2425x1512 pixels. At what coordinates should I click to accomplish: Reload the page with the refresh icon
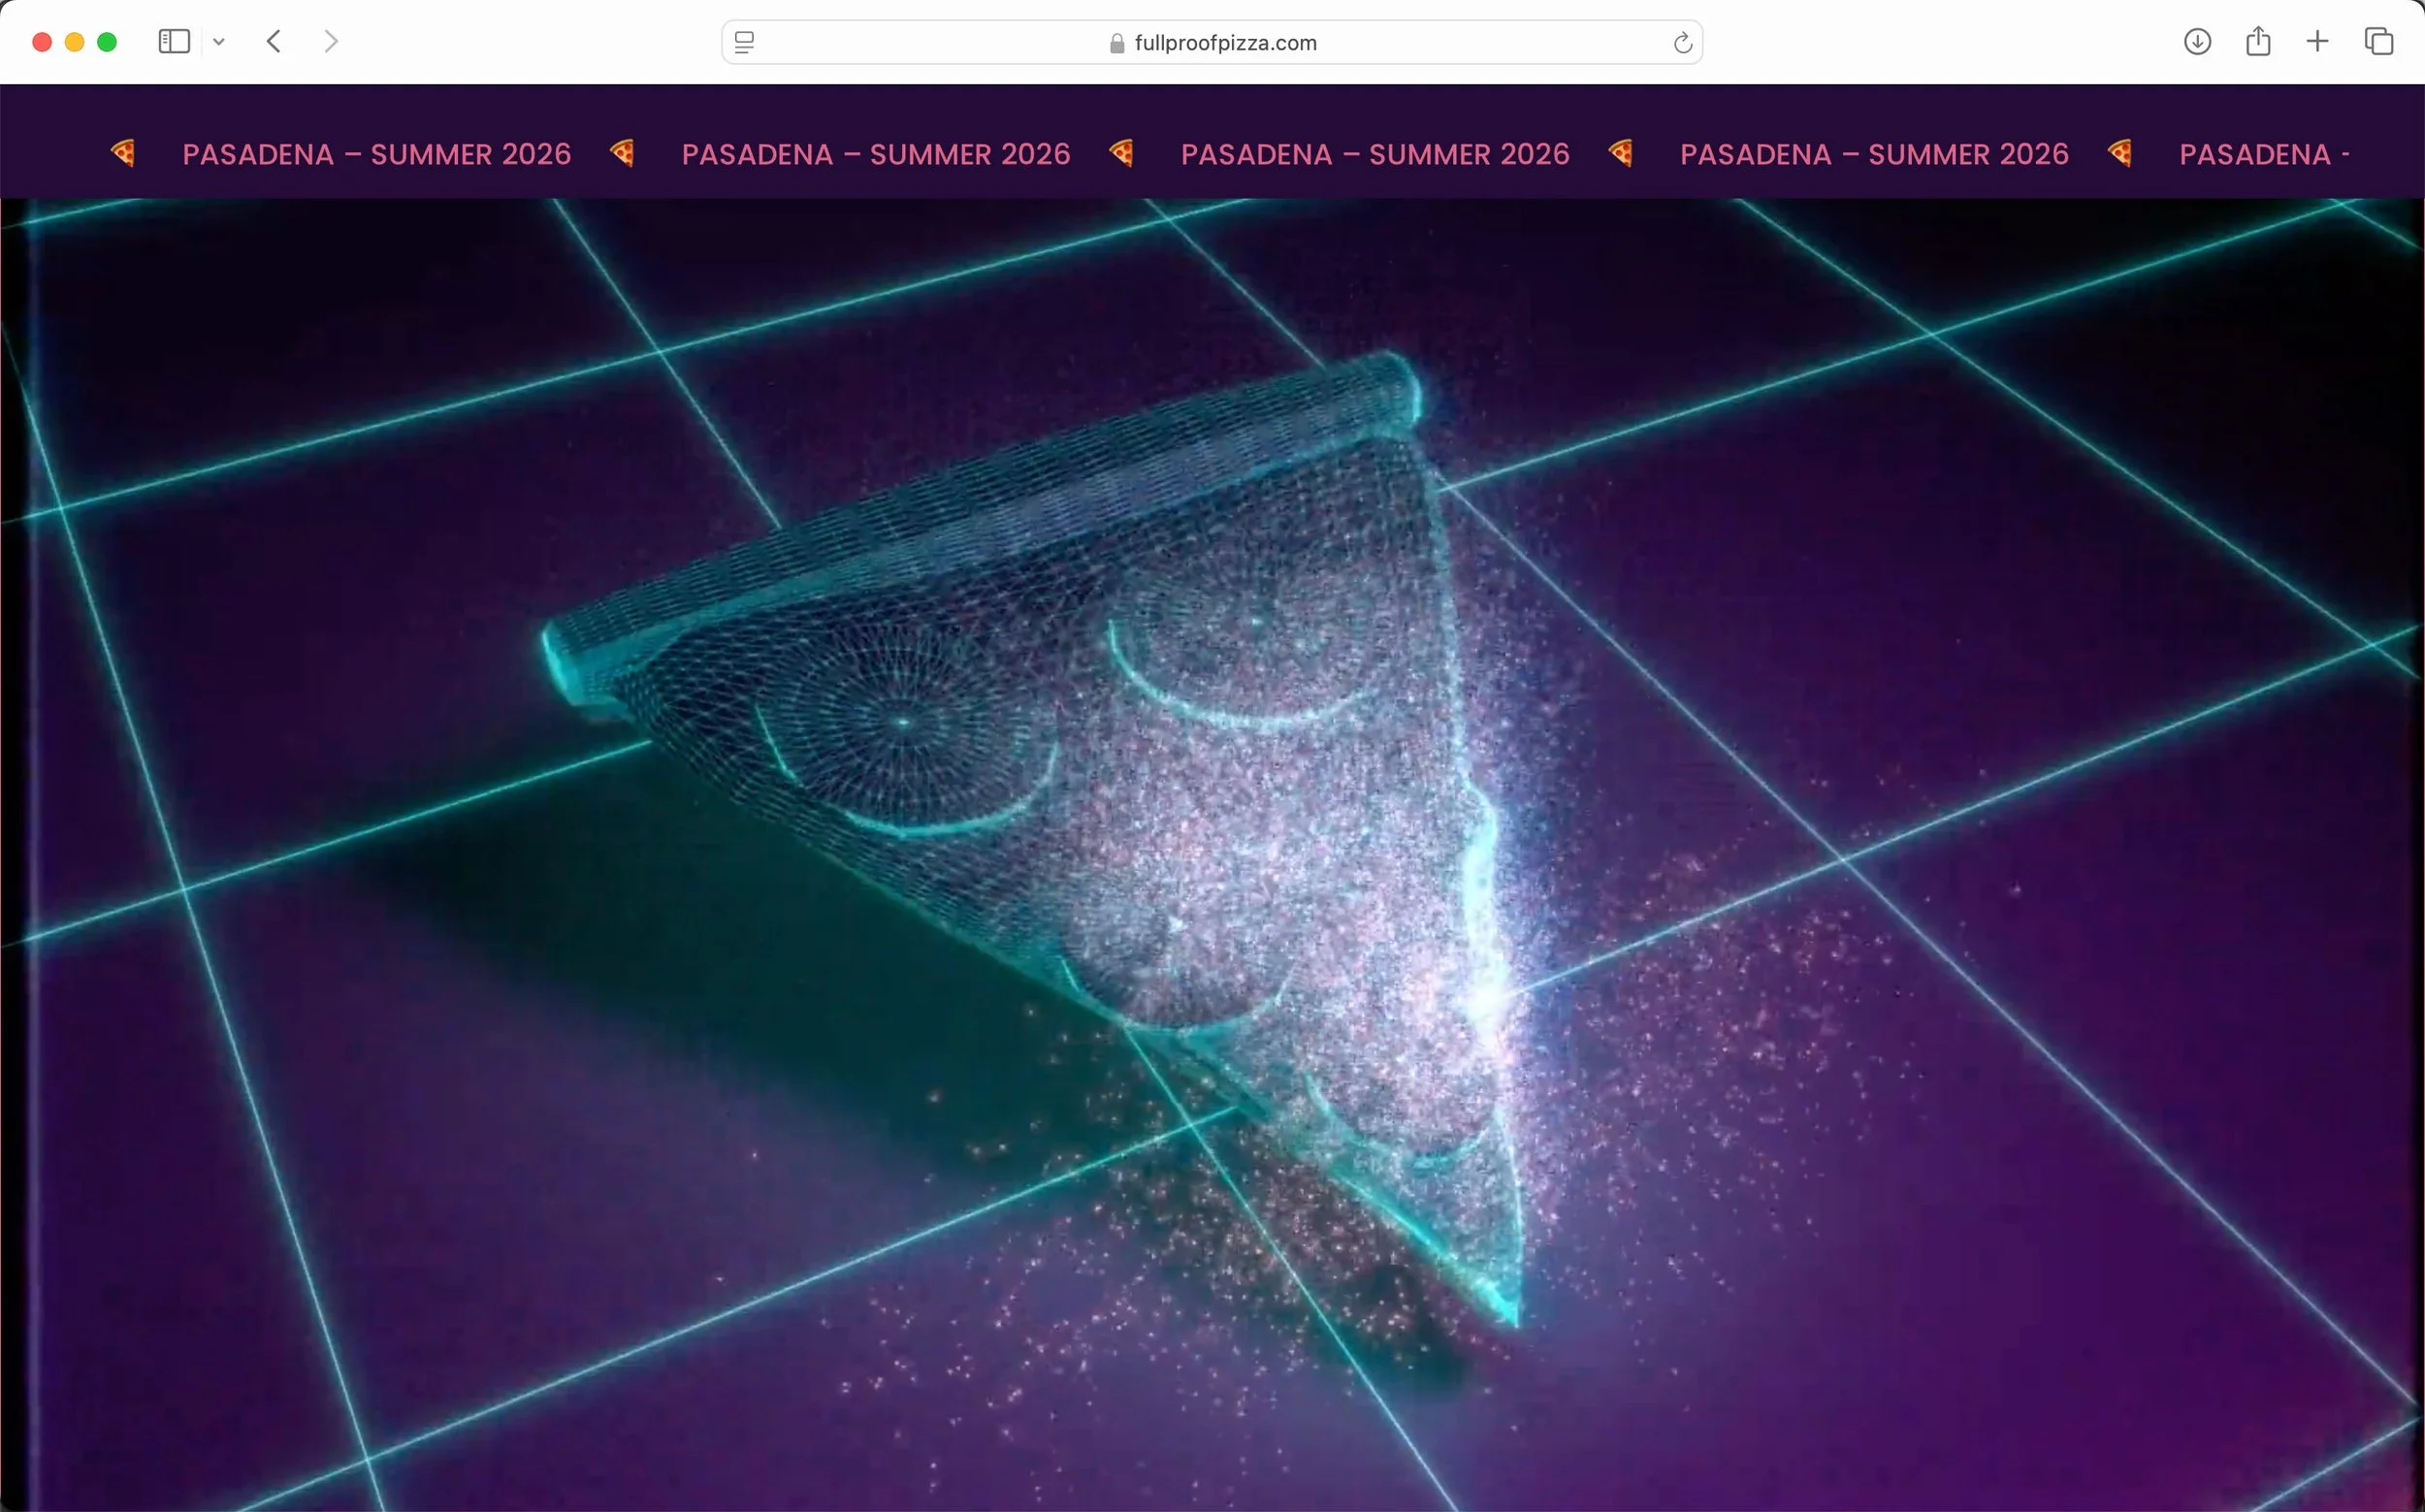click(1682, 43)
